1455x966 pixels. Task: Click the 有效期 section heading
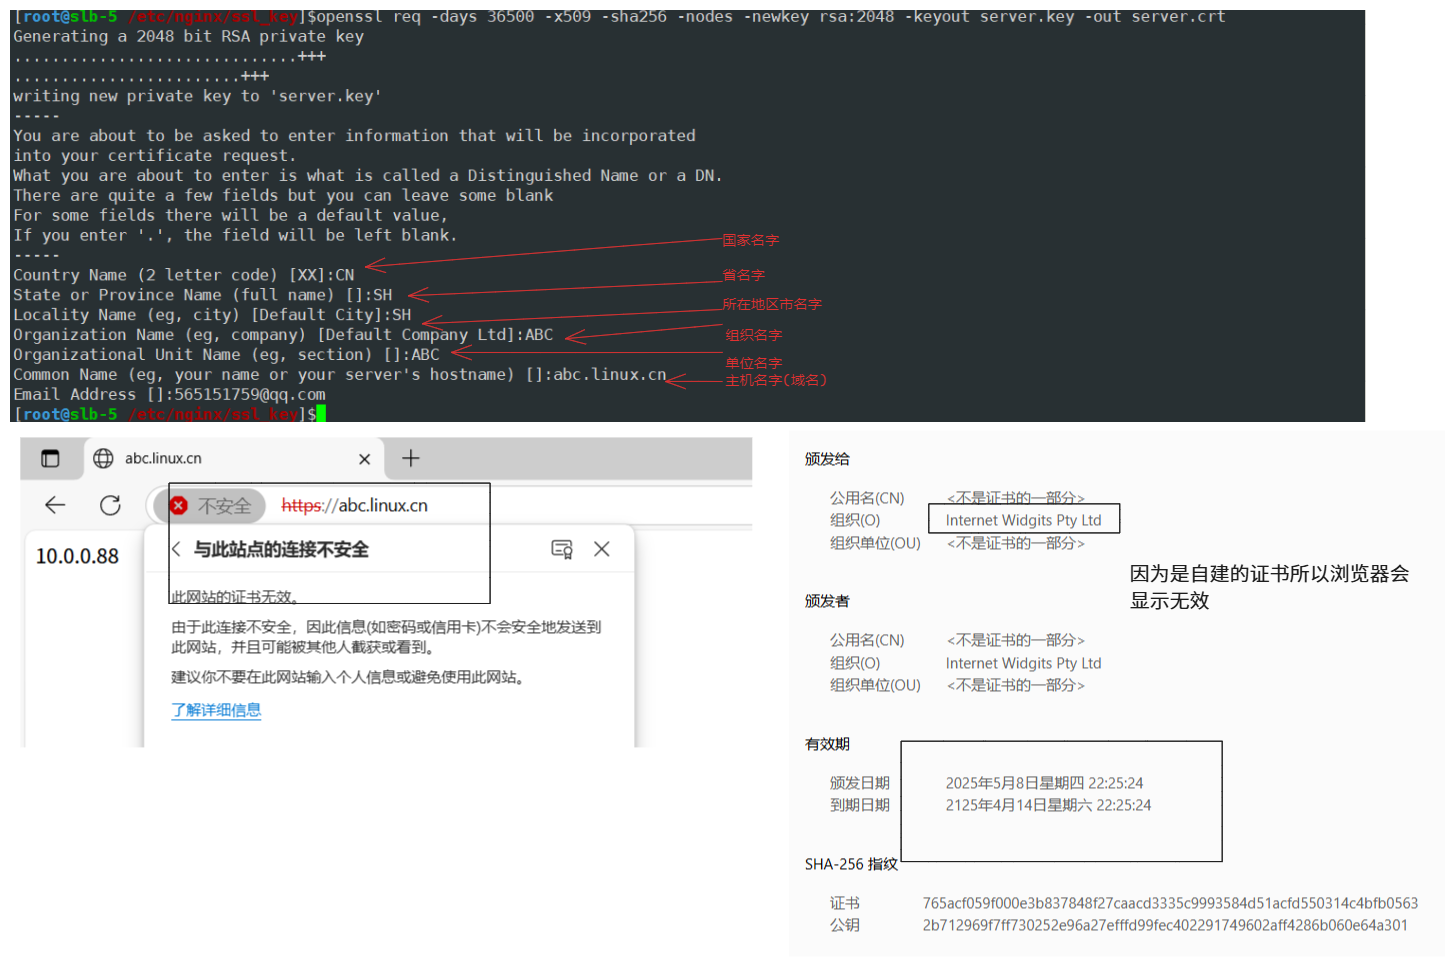point(827,744)
